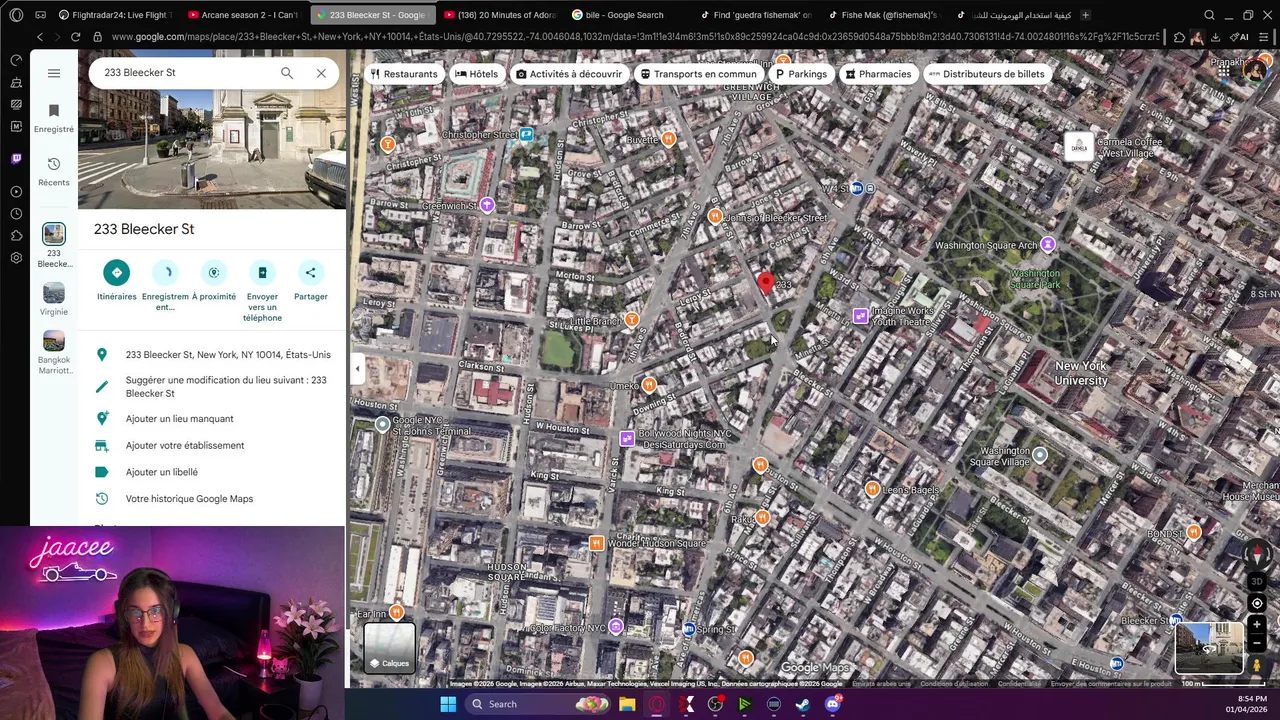Viewport: 1280px width, 720px height.
Task: Open Votre historique Google Maps
Action: click(x=189, y=499)
